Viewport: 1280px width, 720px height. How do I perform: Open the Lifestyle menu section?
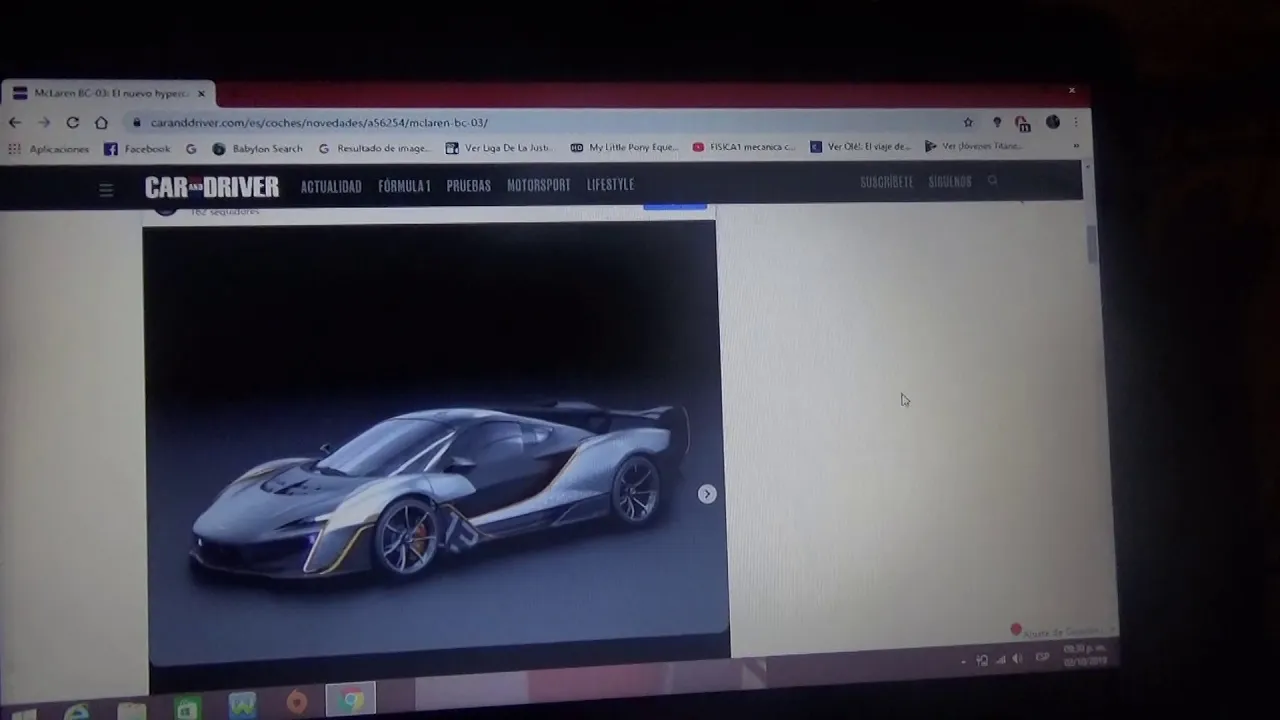tap(610, 184)
